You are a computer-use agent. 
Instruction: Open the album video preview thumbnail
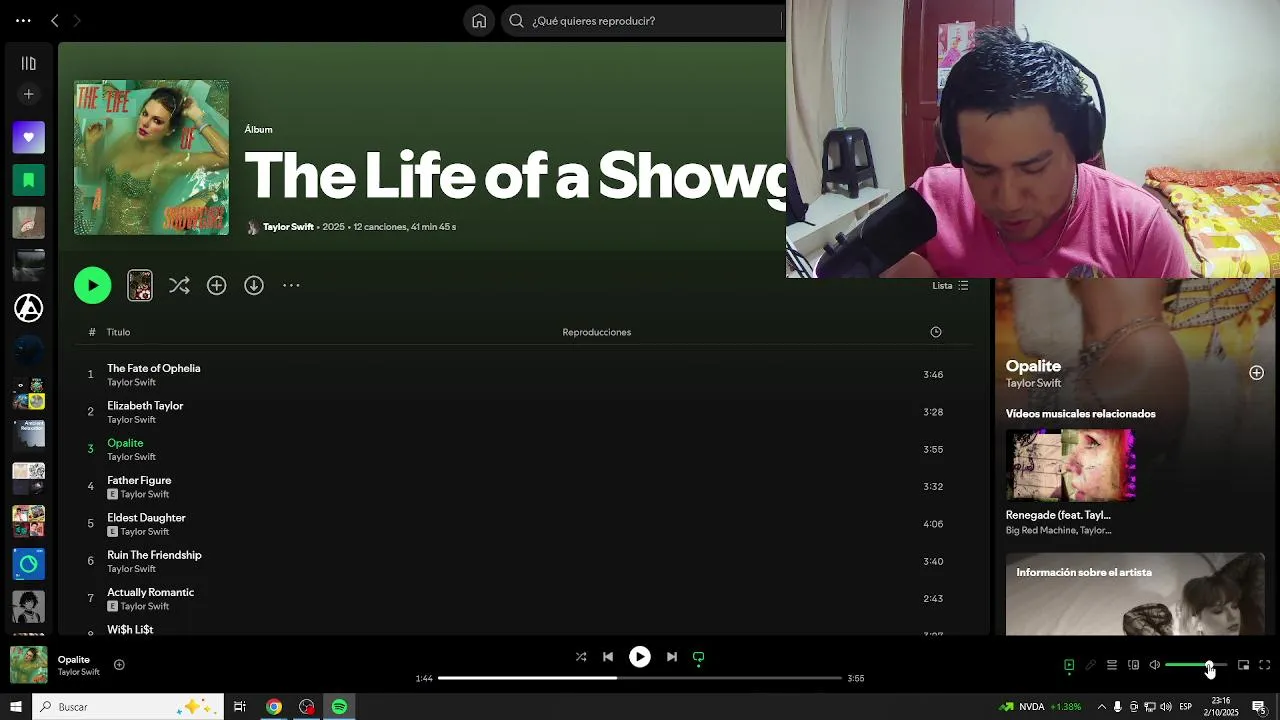tap(140, 285)
